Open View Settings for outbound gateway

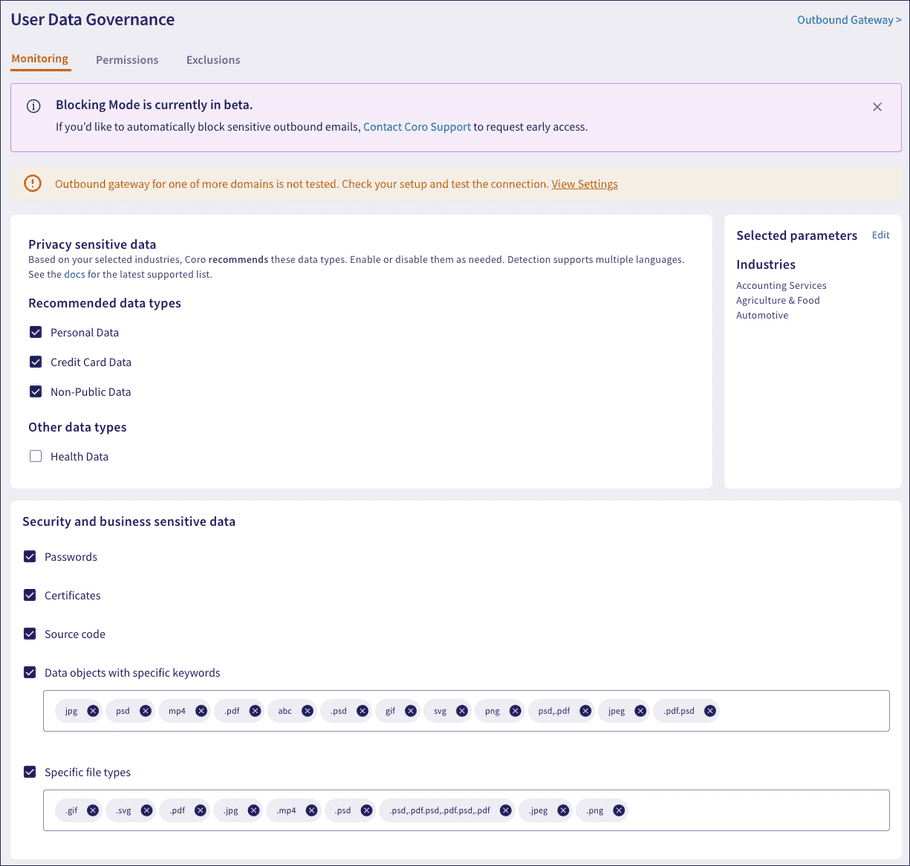coord(584,183)
